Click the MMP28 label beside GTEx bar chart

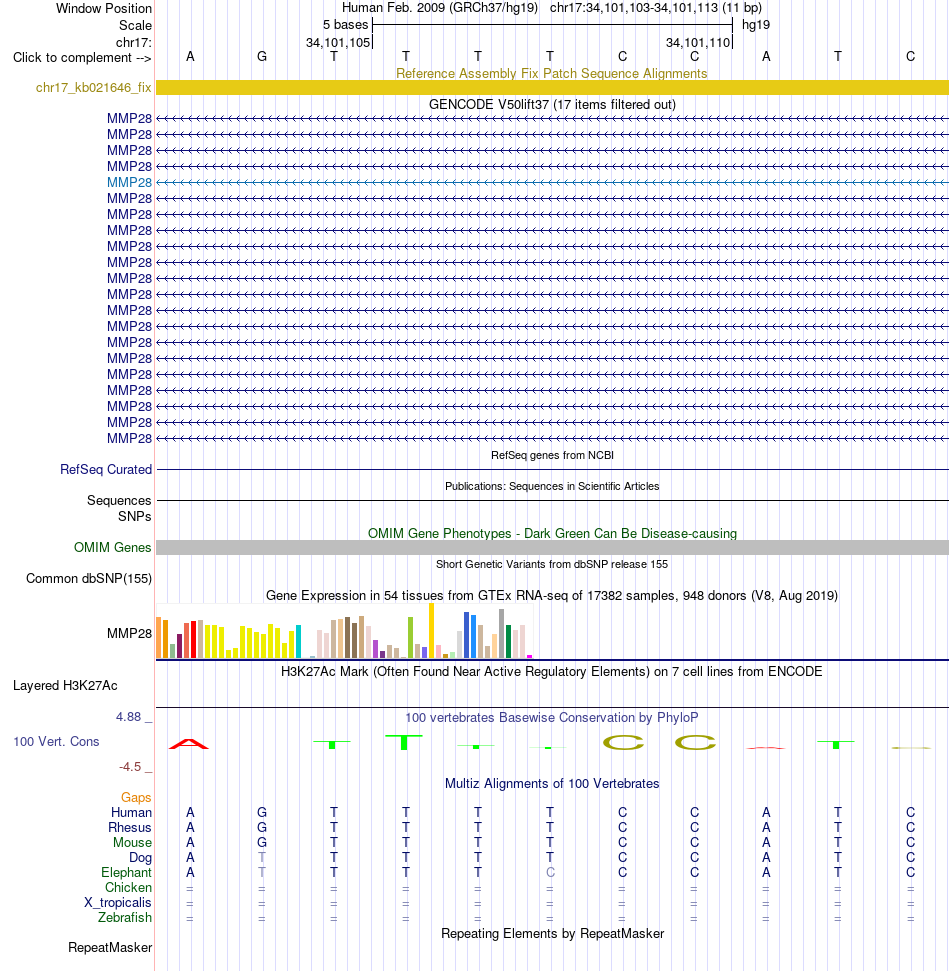129,633
